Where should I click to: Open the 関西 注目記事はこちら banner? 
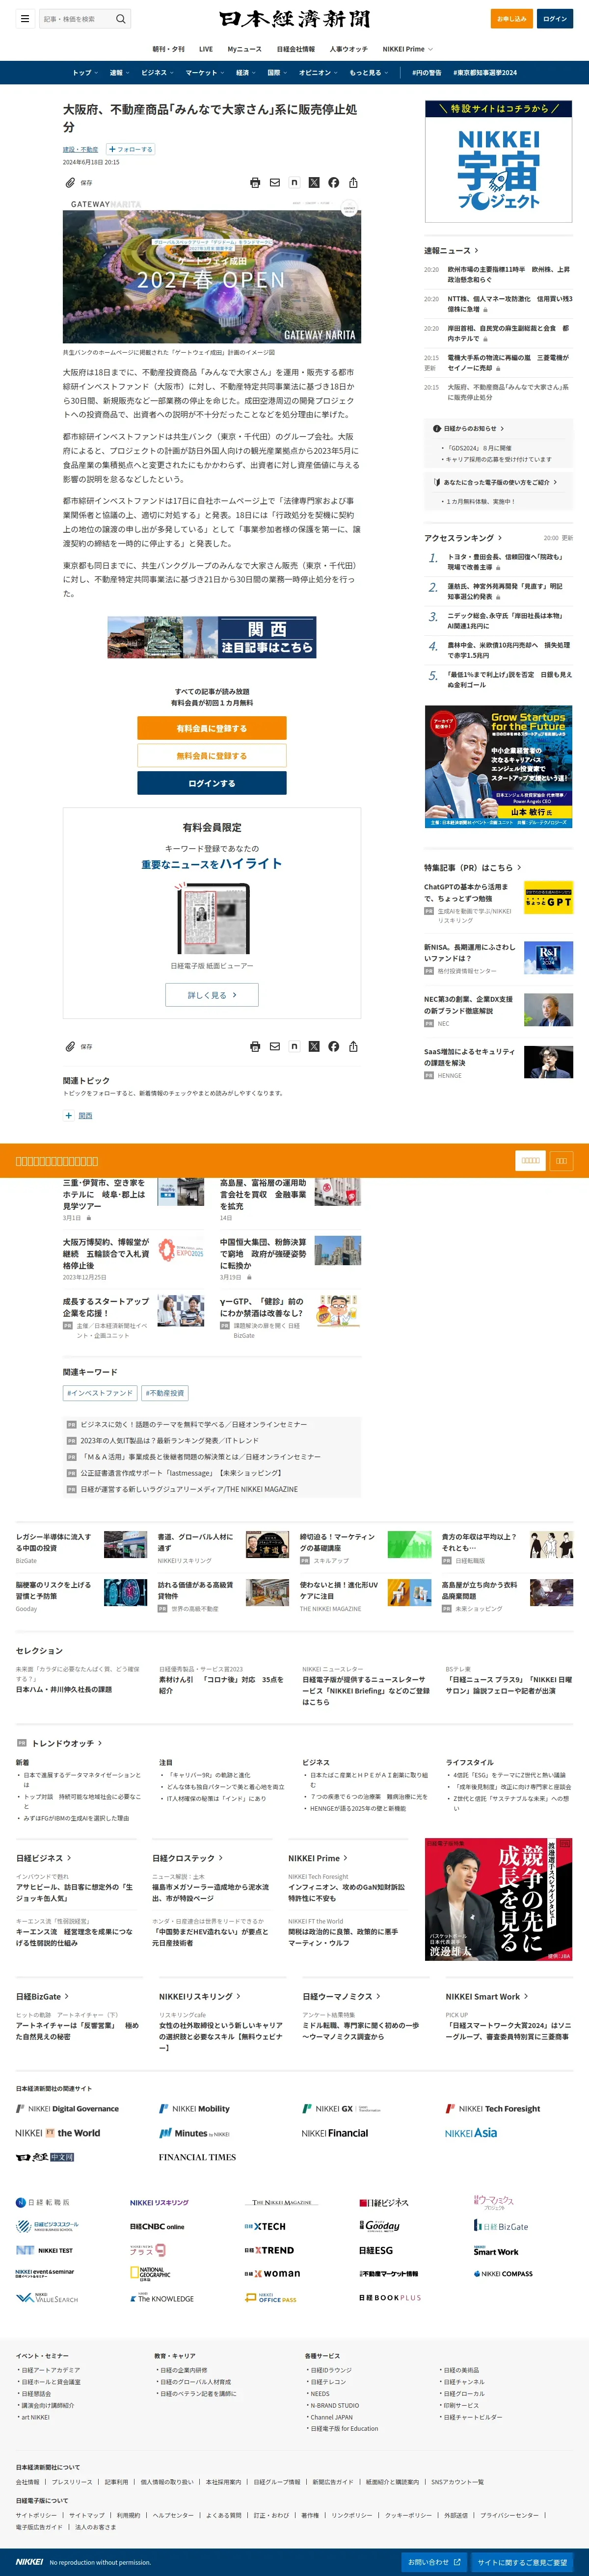212,637
